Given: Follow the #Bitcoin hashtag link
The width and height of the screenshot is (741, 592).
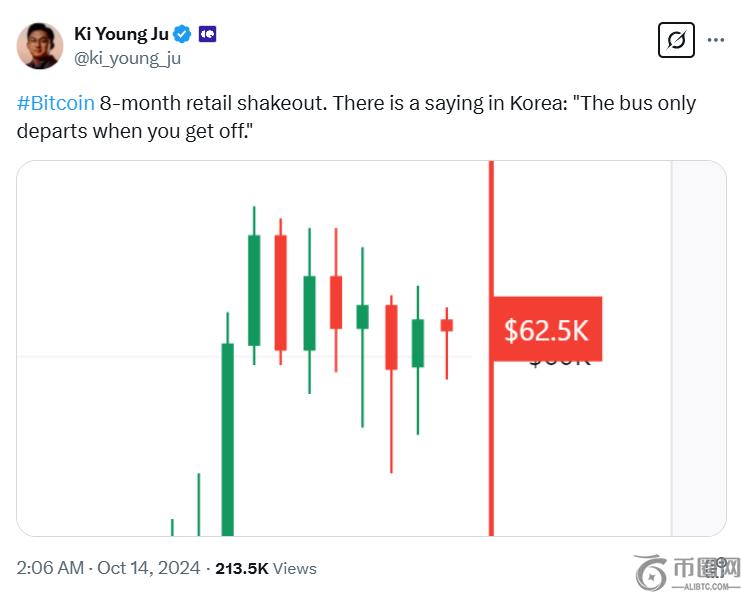Looking at the screenshot, I should pyautogui.click(x=56, y=104).
